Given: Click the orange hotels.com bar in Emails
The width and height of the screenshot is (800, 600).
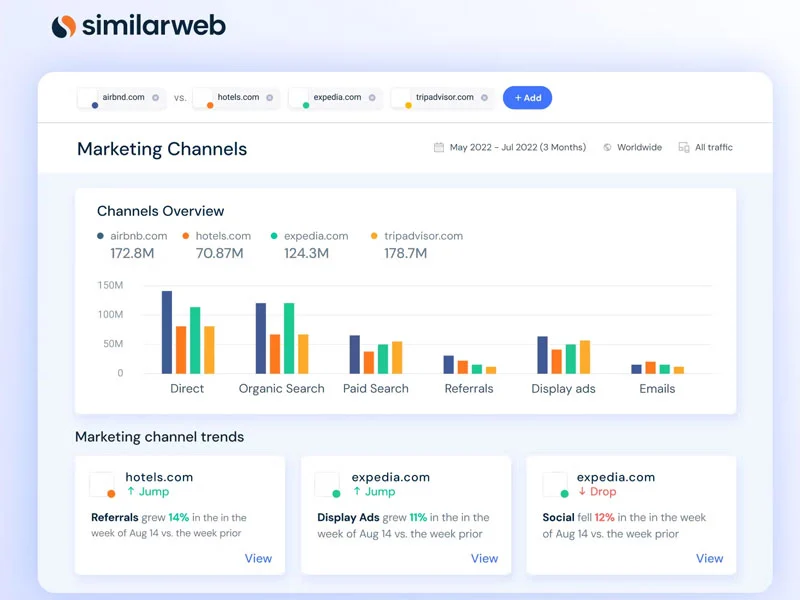Looking at the screenshot, I should pos(651,367).
